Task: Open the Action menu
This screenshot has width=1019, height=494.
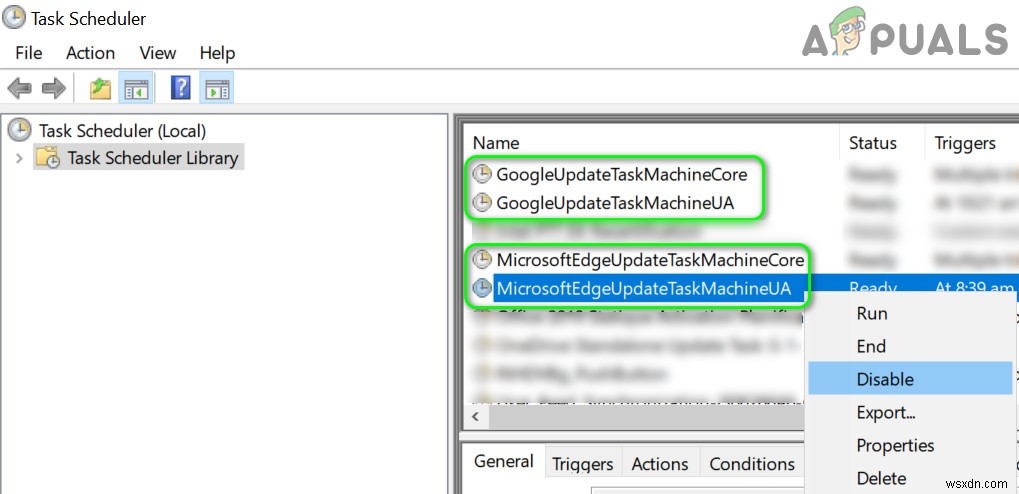Action: [x=90, y=53]
